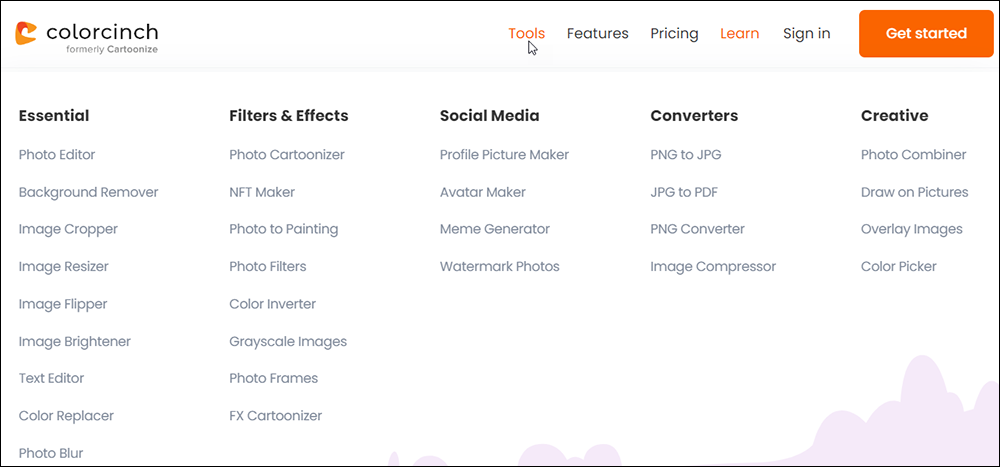Click the Get started button
Image resolution: width=1000 pixels, height=467 pixels.
pyautogui.click(x=926, y=33)
